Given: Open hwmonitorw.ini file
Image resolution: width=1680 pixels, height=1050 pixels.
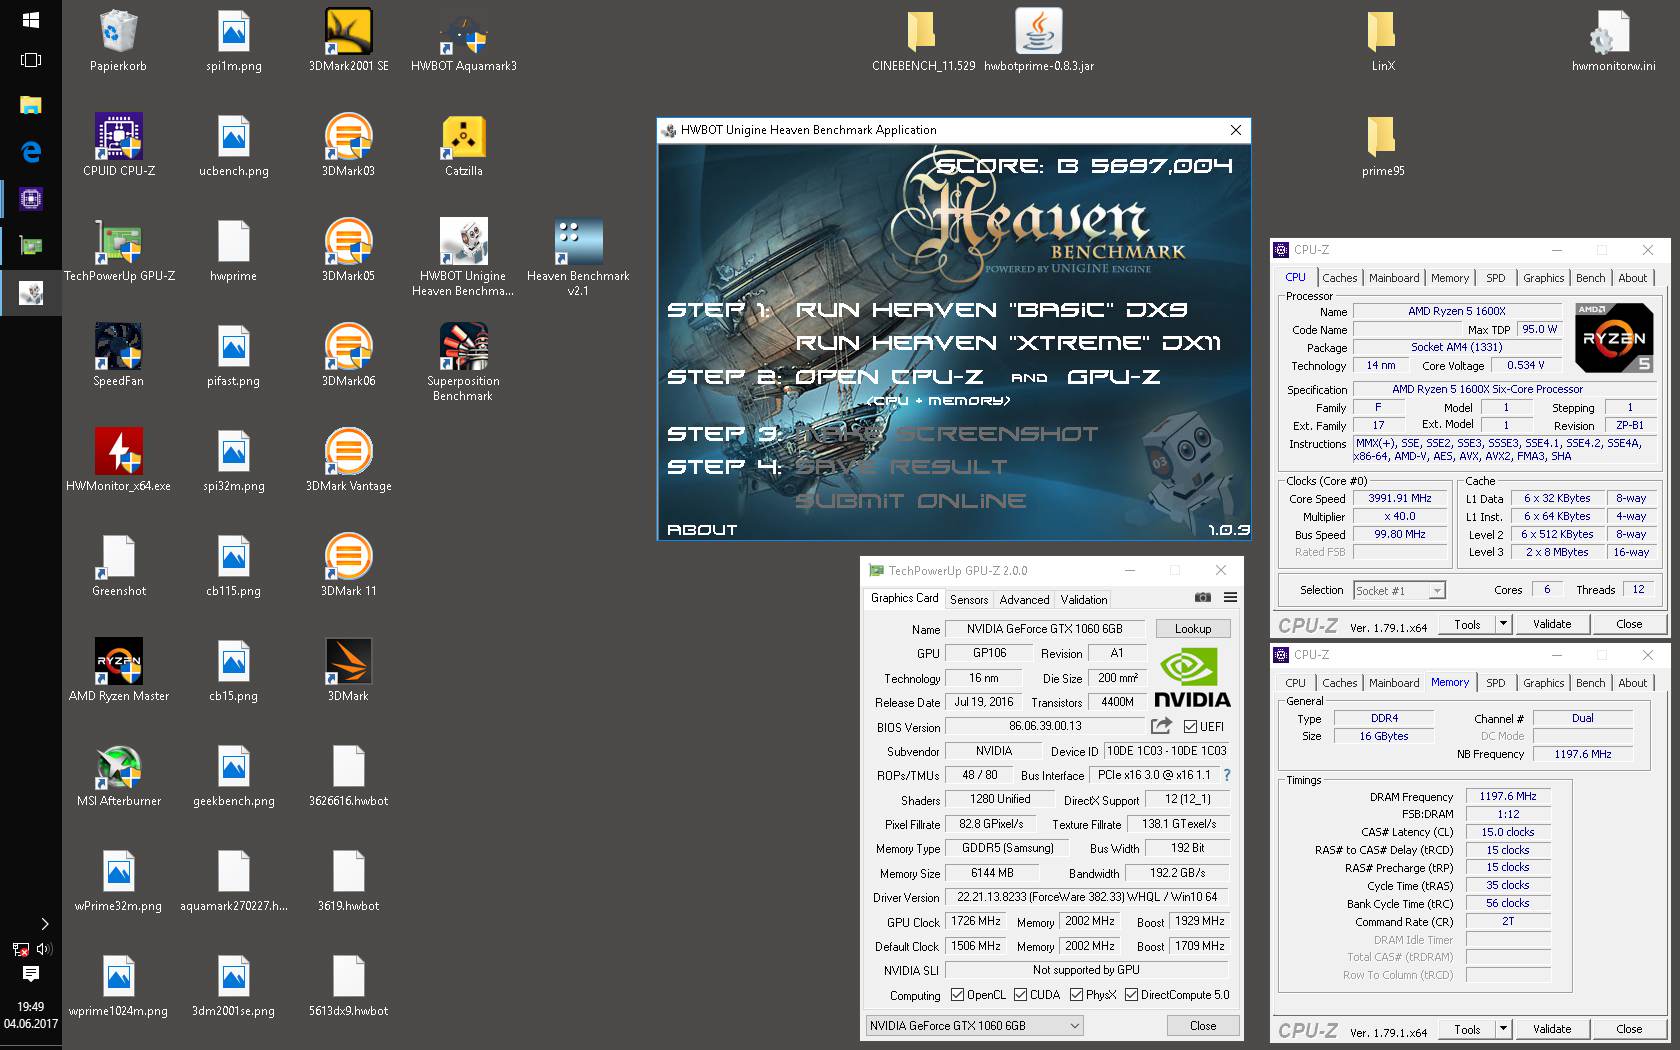Looking at the screenshot, I should click(x=1613, y=40).
